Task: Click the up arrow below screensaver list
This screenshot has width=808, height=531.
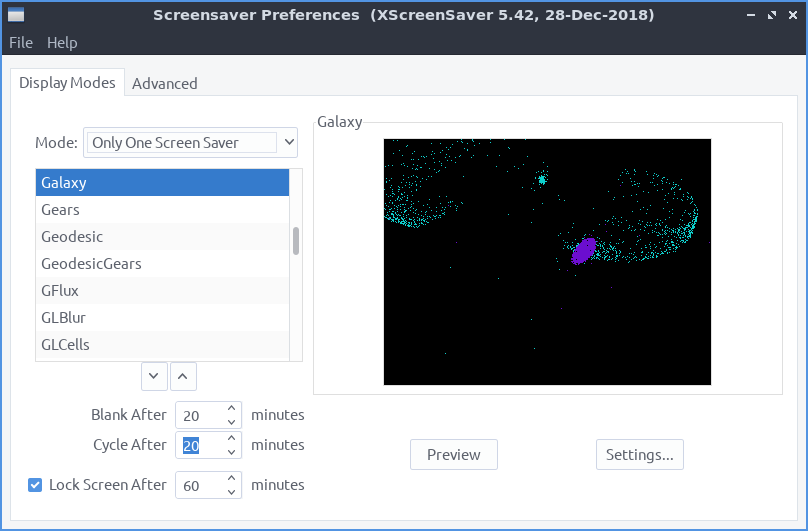Action: [183, 376]
